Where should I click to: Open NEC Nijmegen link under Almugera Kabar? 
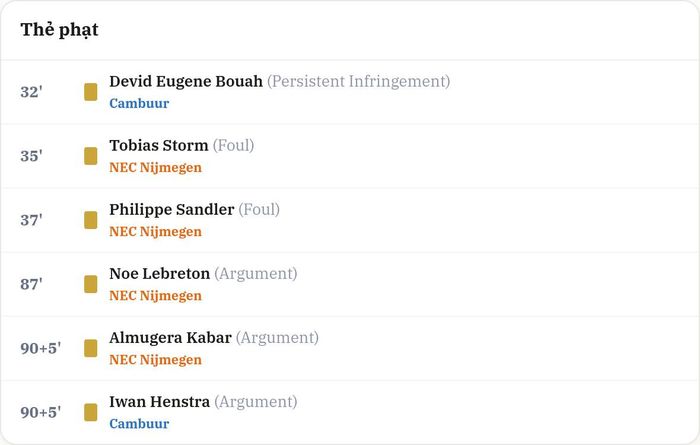point(155,360)
